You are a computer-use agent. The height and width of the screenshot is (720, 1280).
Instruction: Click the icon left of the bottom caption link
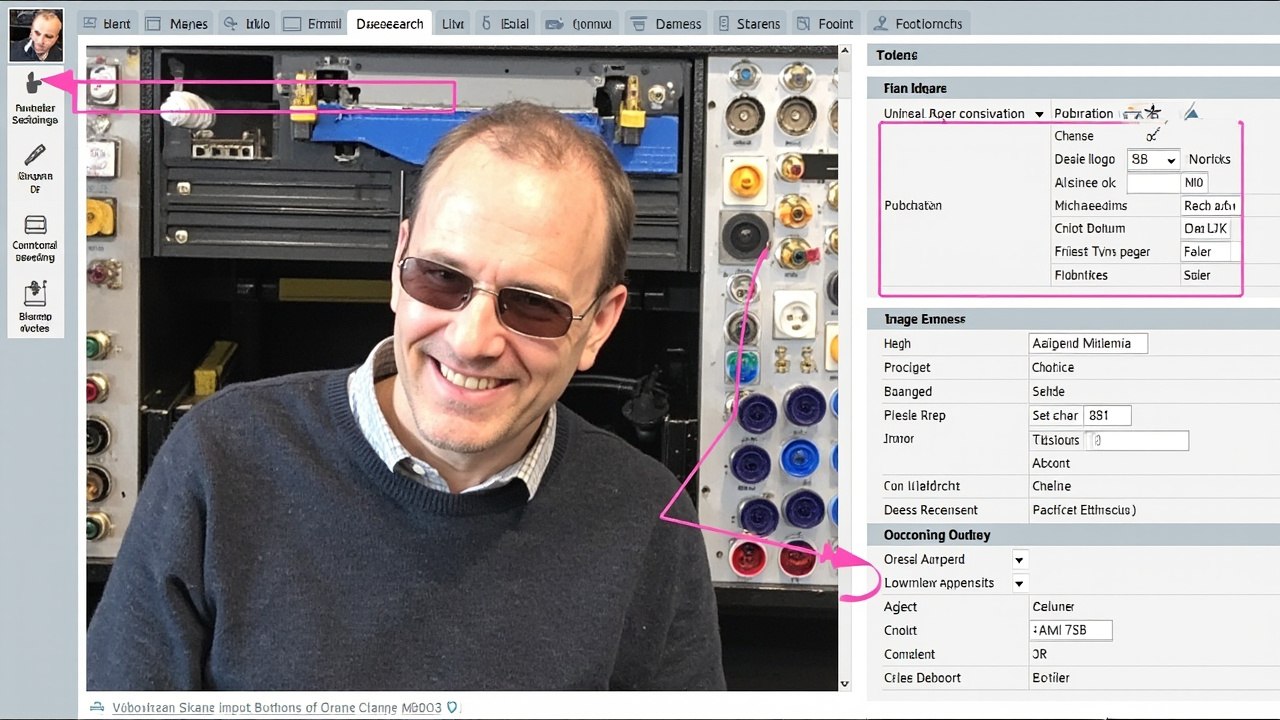[x=97, y=707]
